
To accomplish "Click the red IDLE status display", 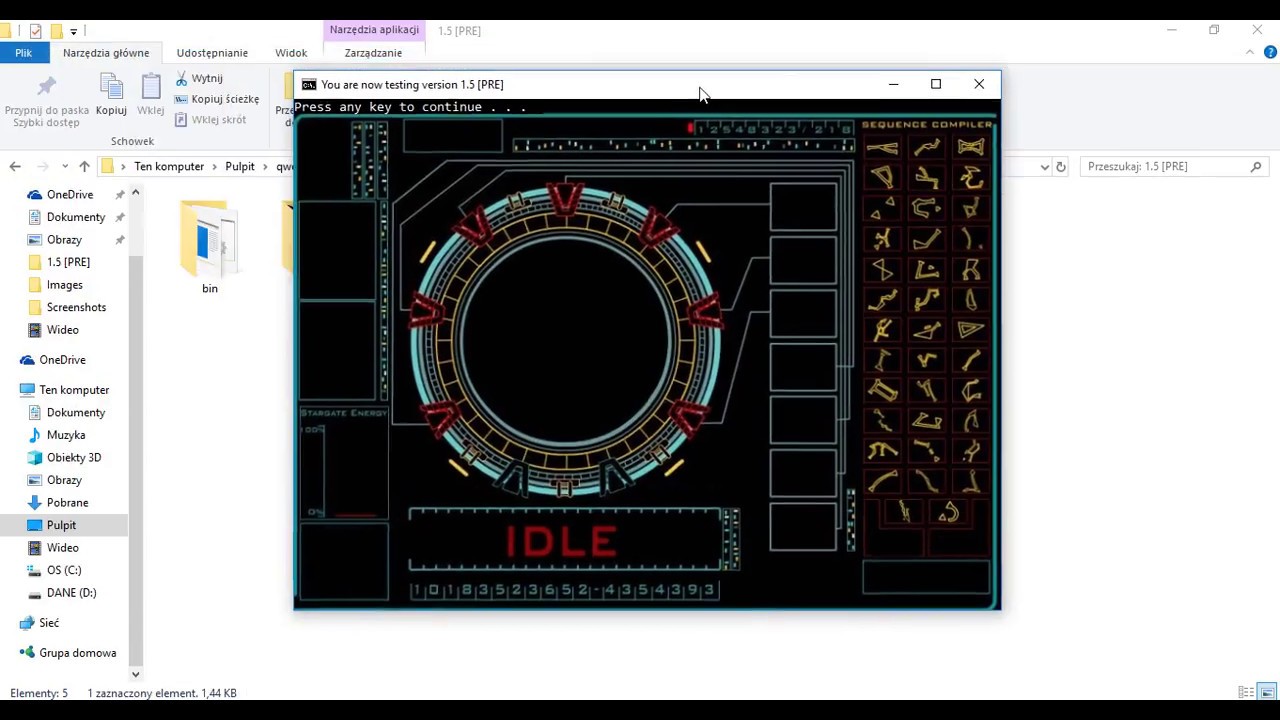I will (x=561, y=541).
